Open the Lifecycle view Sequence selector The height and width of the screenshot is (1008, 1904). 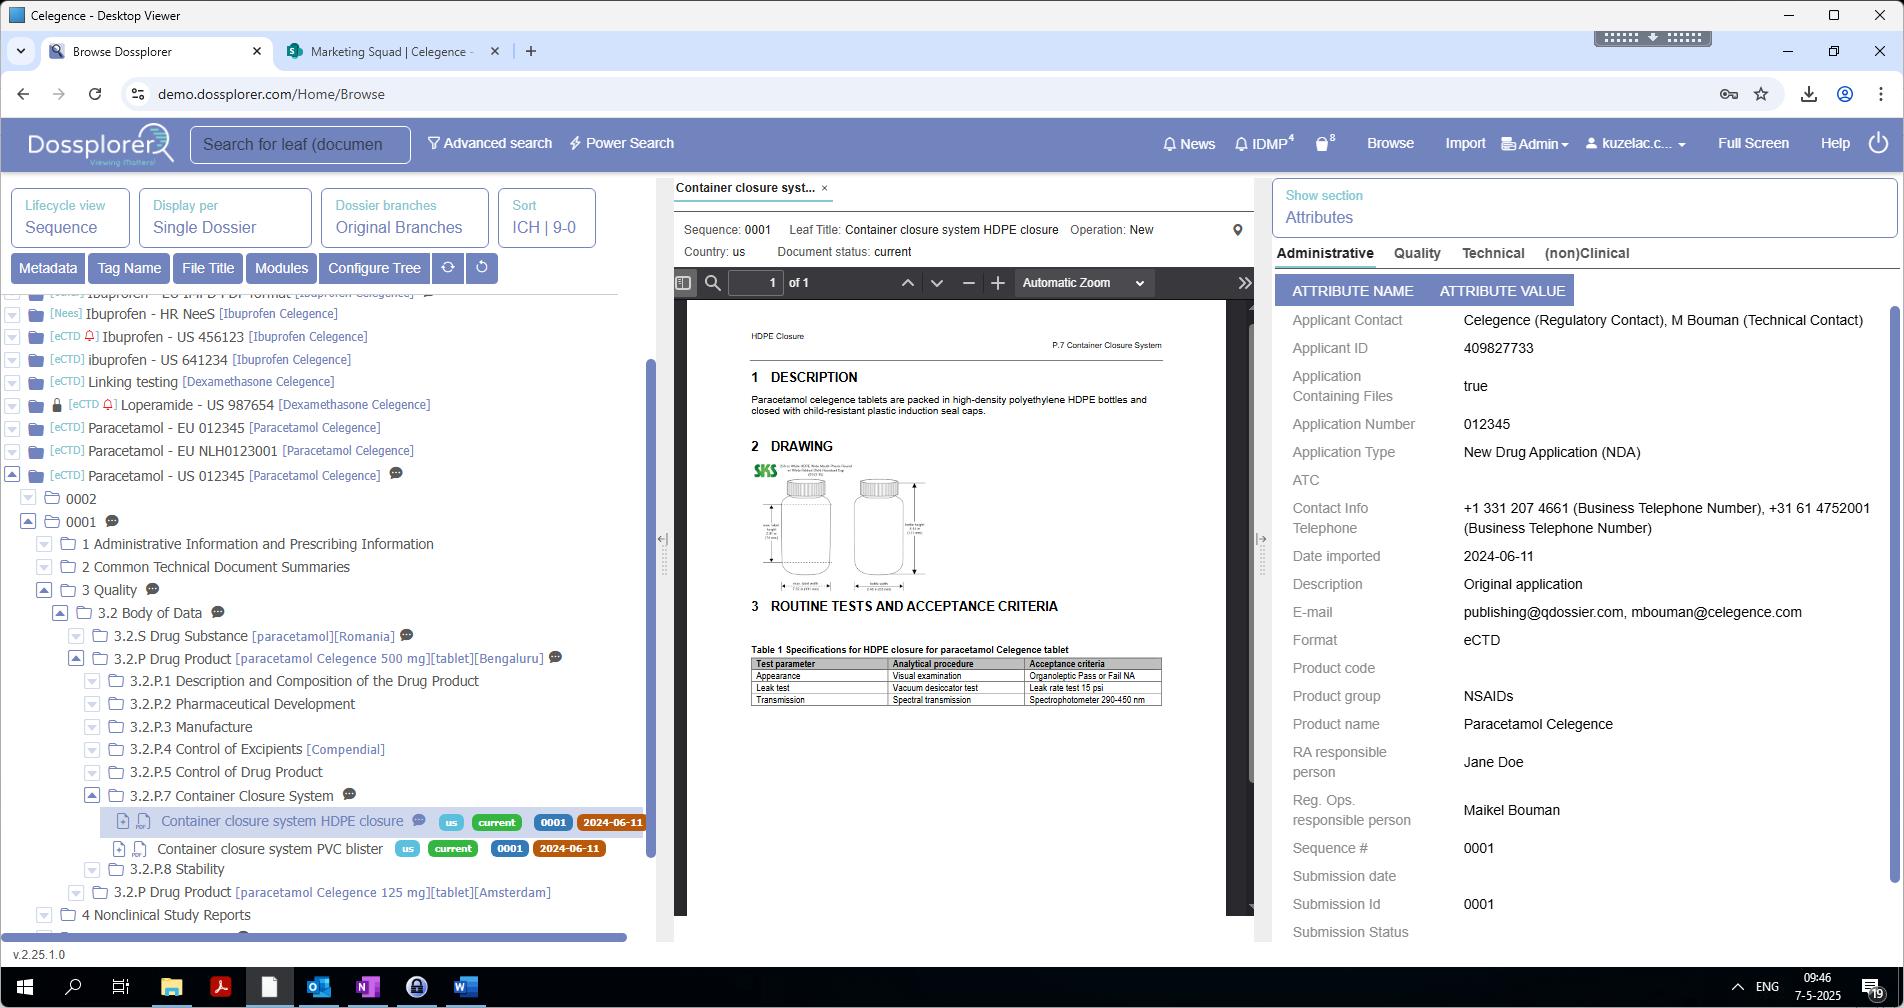[70, 217]
